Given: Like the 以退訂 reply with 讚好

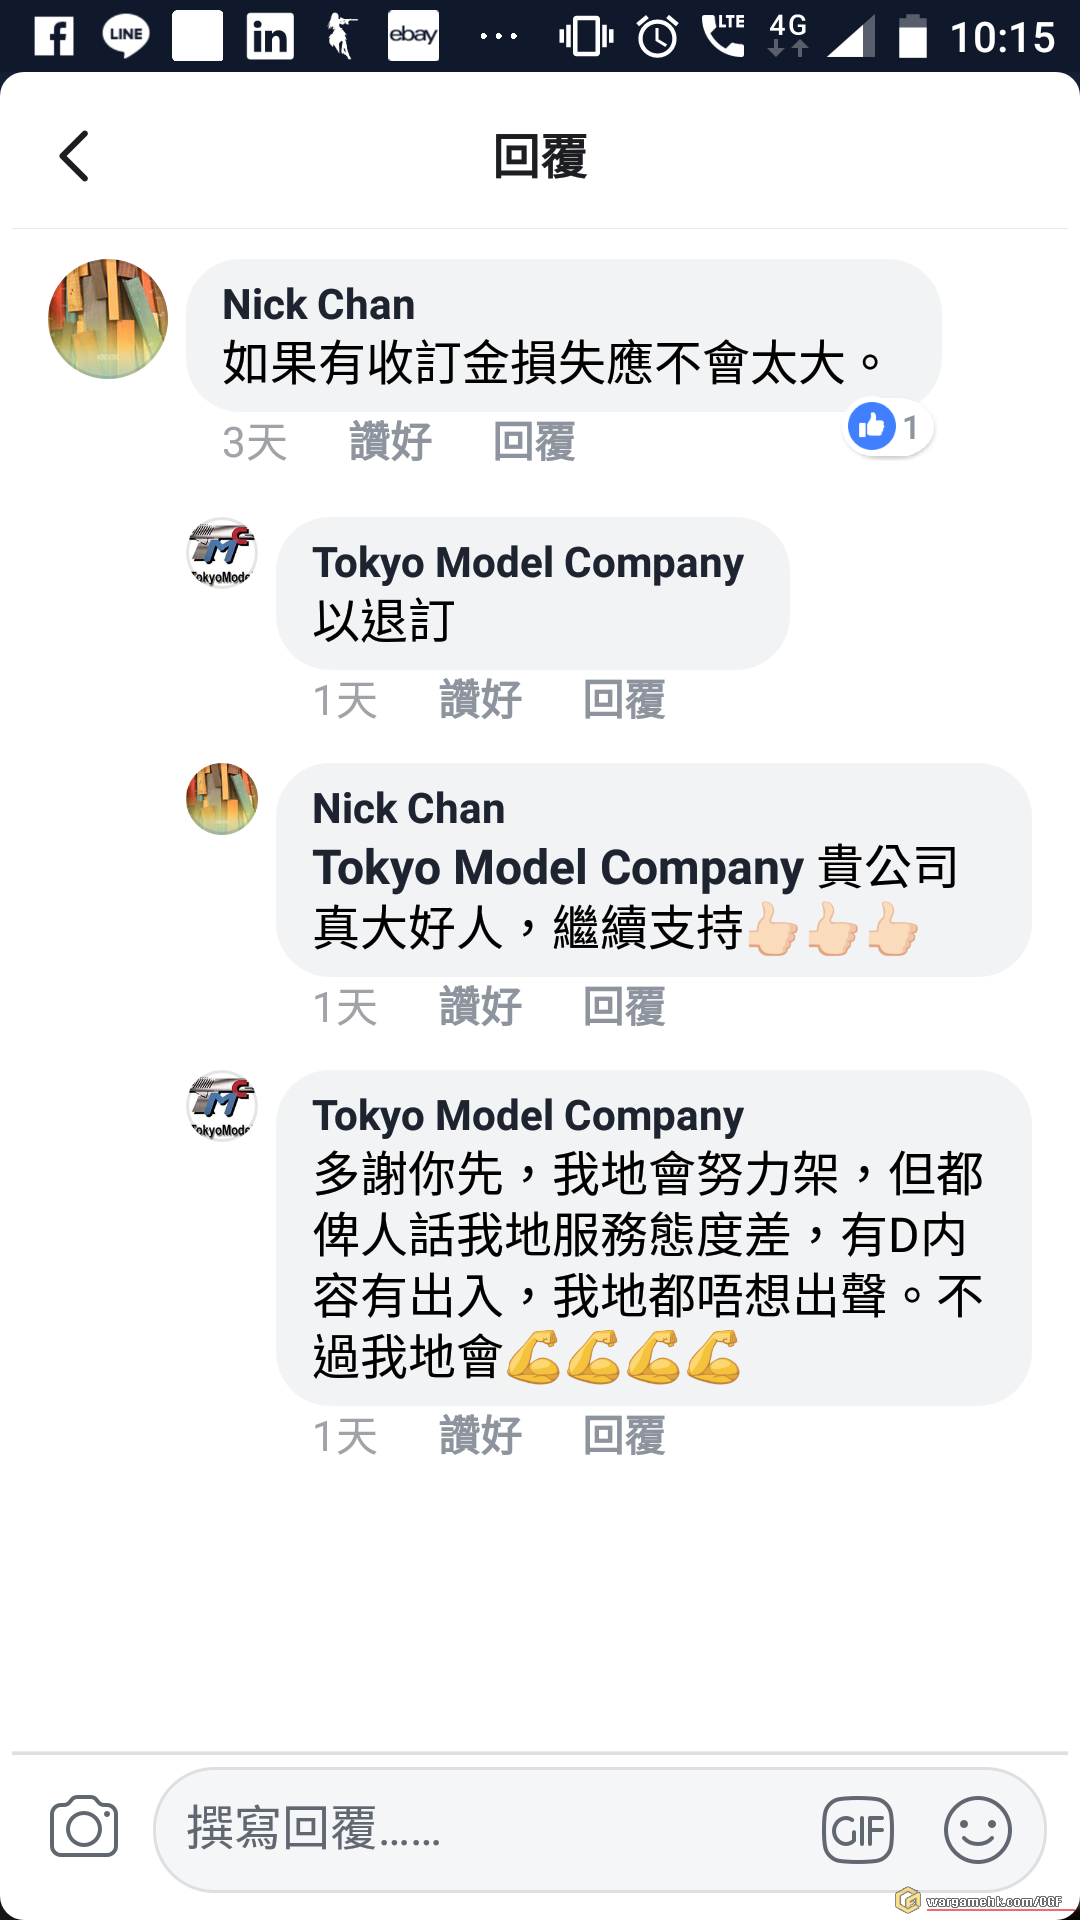Looking at the screenshot, I should tap(481, 700).
